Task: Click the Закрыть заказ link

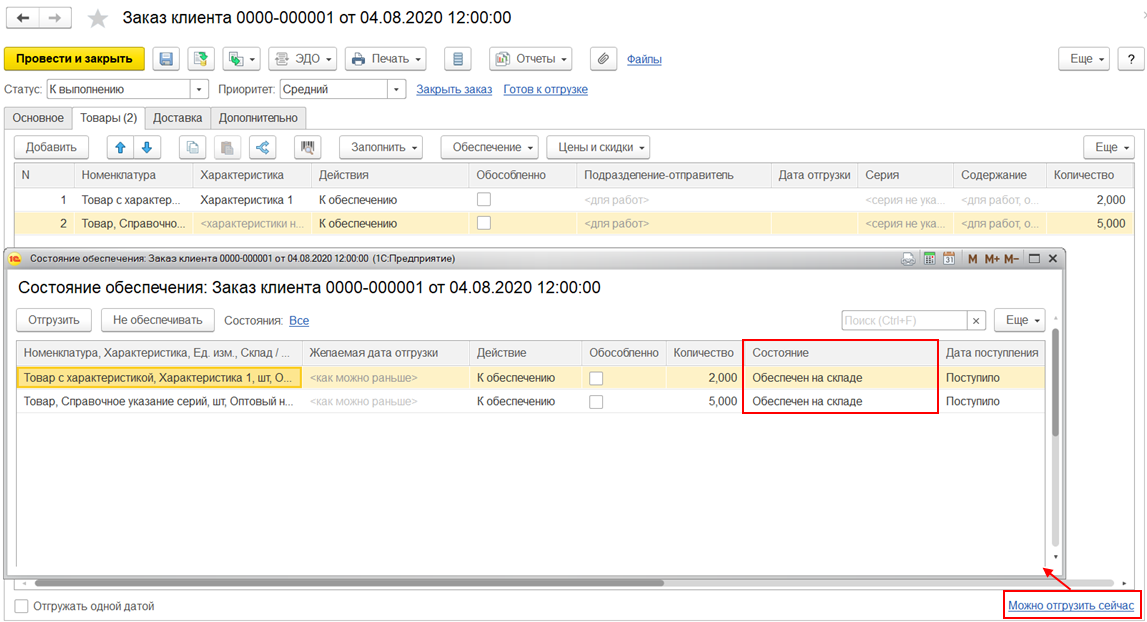Action: coord(454,89)
